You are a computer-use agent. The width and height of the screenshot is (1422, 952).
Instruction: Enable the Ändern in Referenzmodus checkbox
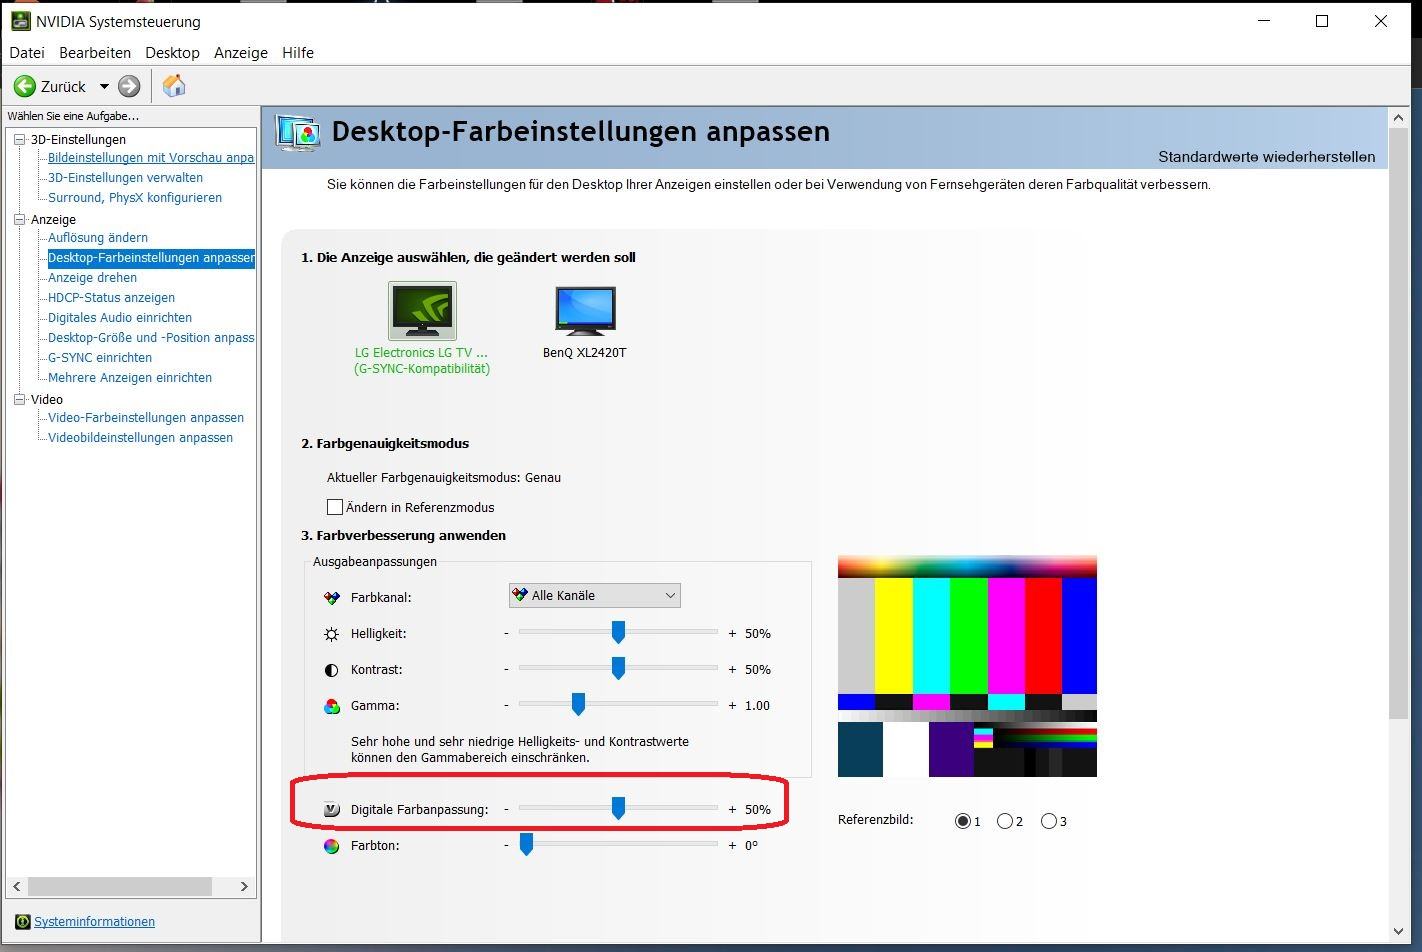point(335,507)
